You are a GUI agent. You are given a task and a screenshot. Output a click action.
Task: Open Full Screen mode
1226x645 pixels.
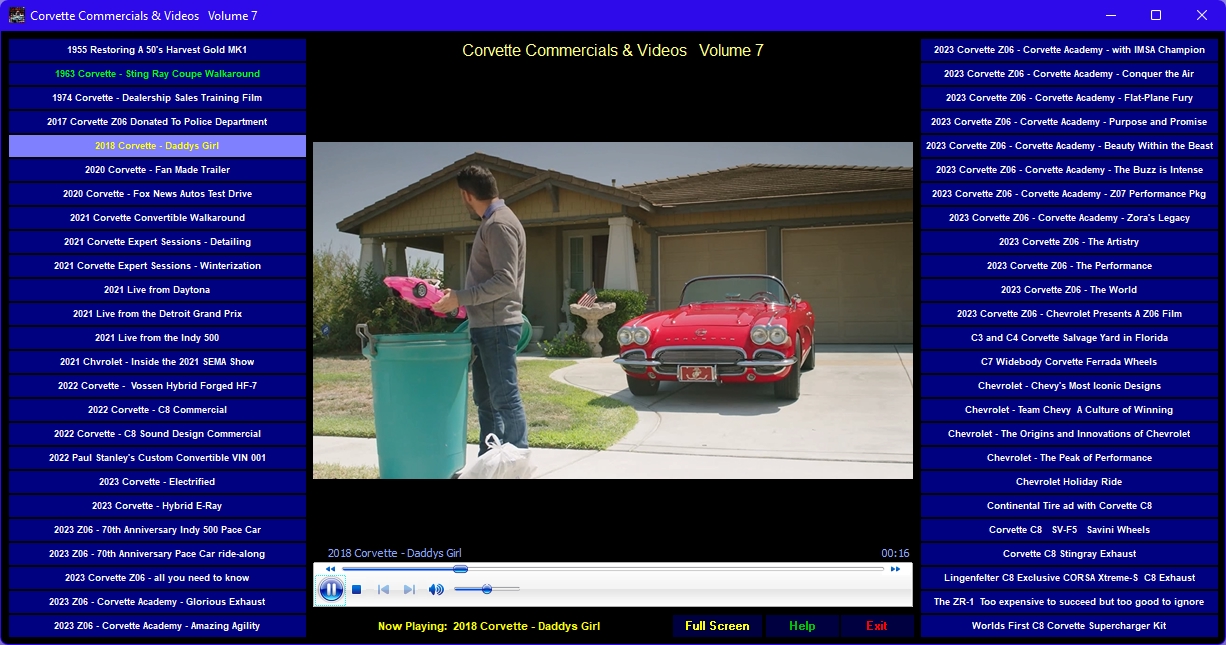pyautogui.click(x=717, y=626)
